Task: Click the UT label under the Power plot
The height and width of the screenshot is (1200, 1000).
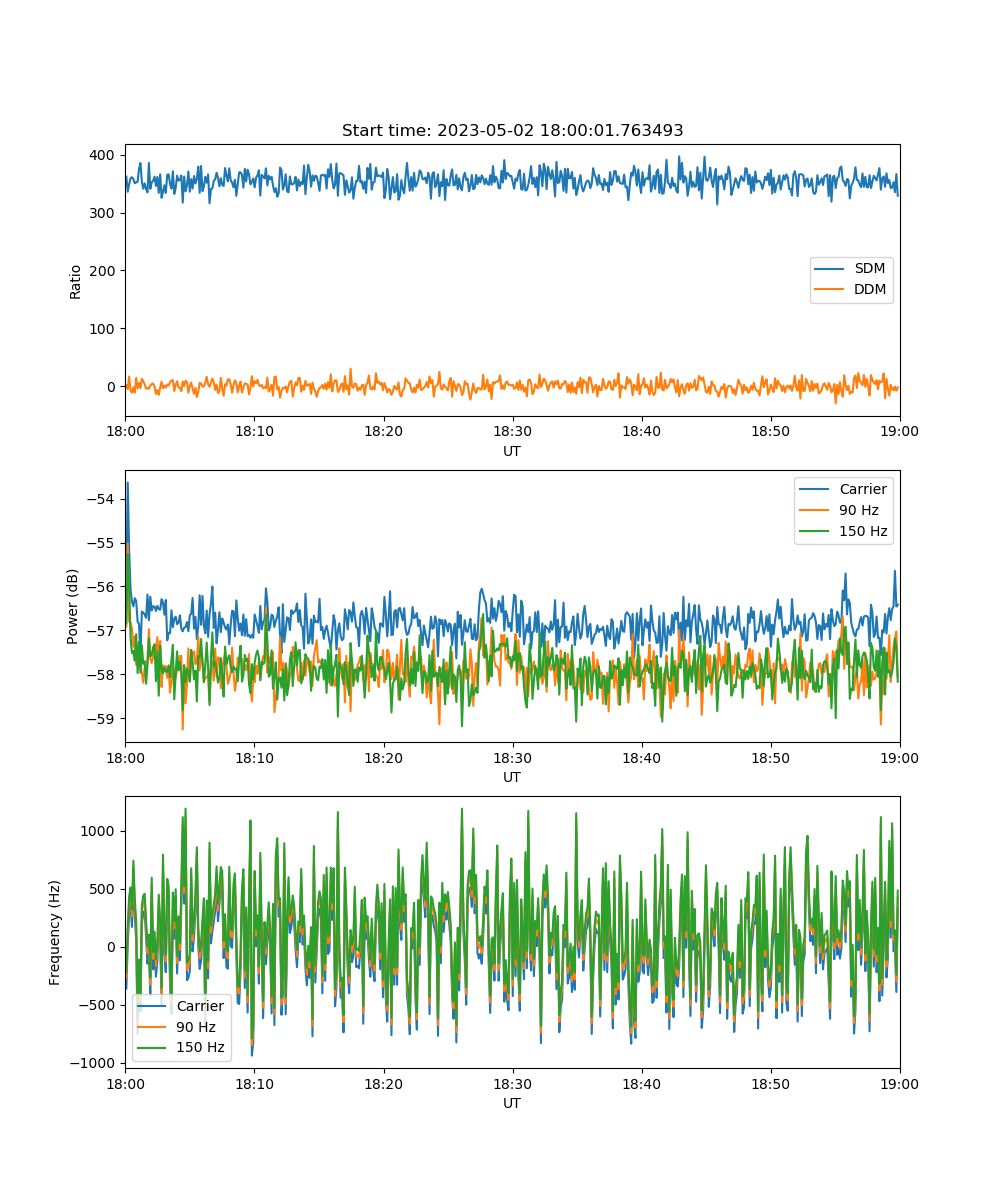Action: [x=512, y=777]
